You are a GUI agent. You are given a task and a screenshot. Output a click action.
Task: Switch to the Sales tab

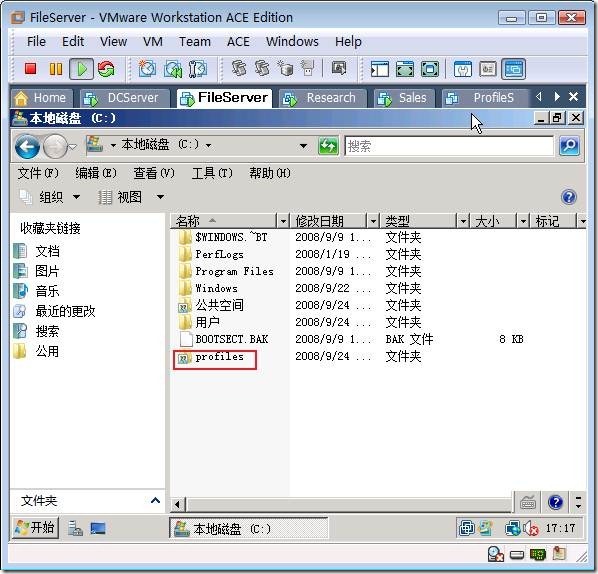tap(405, 98)
